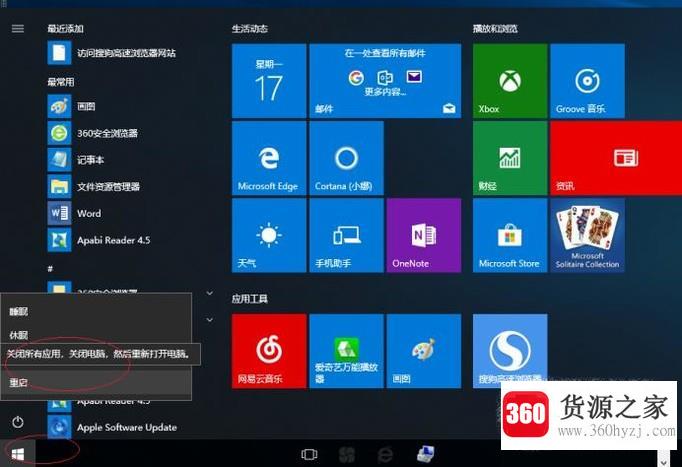682x467 pixels.
Task: Click the hamburger menu icon in Start
Action: [x=18, y=29]
